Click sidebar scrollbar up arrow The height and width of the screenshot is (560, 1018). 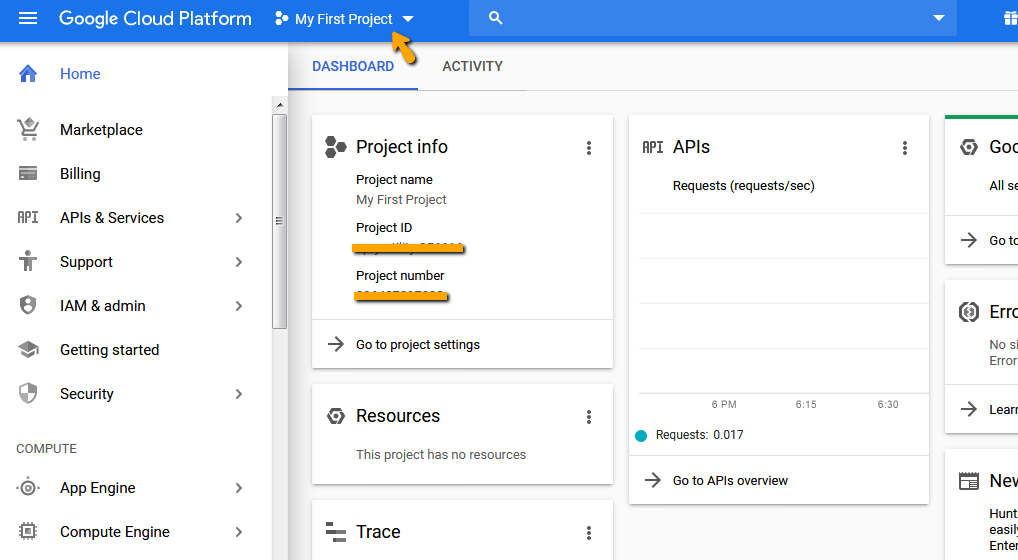[x=280, y=104]
